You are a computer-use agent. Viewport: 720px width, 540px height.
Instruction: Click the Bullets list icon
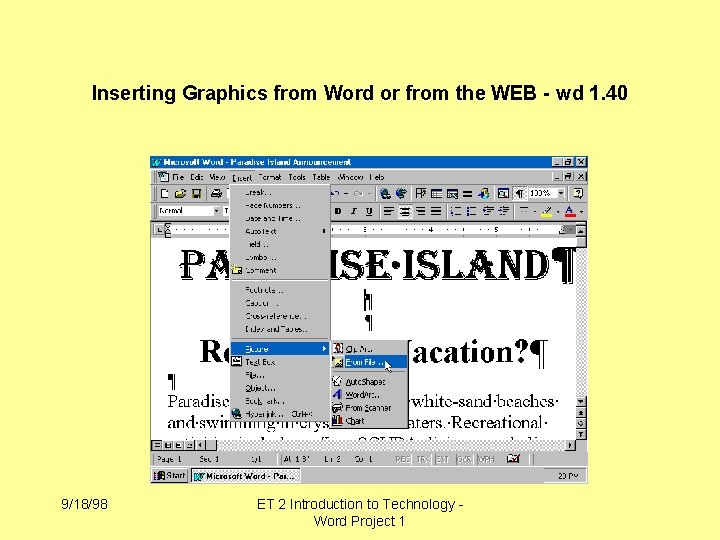[x=471, y=211]
